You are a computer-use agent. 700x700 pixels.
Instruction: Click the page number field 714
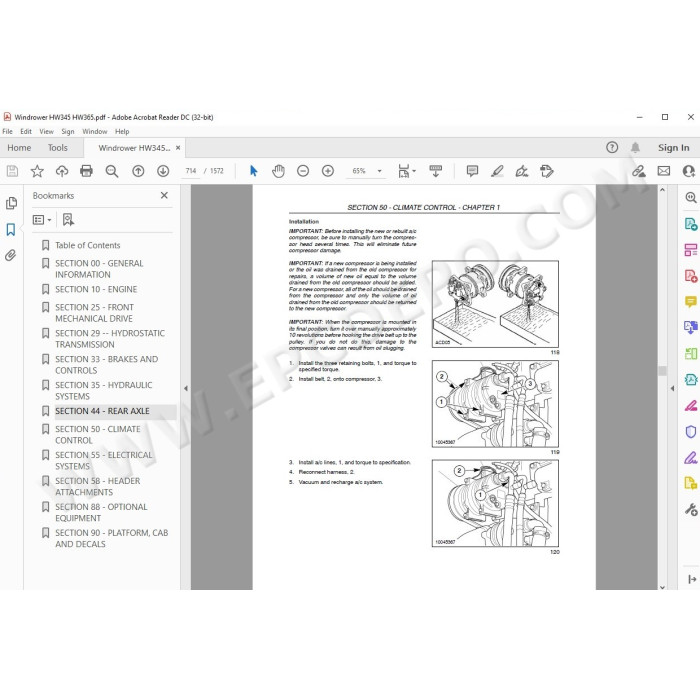click(x=191, y=171)
